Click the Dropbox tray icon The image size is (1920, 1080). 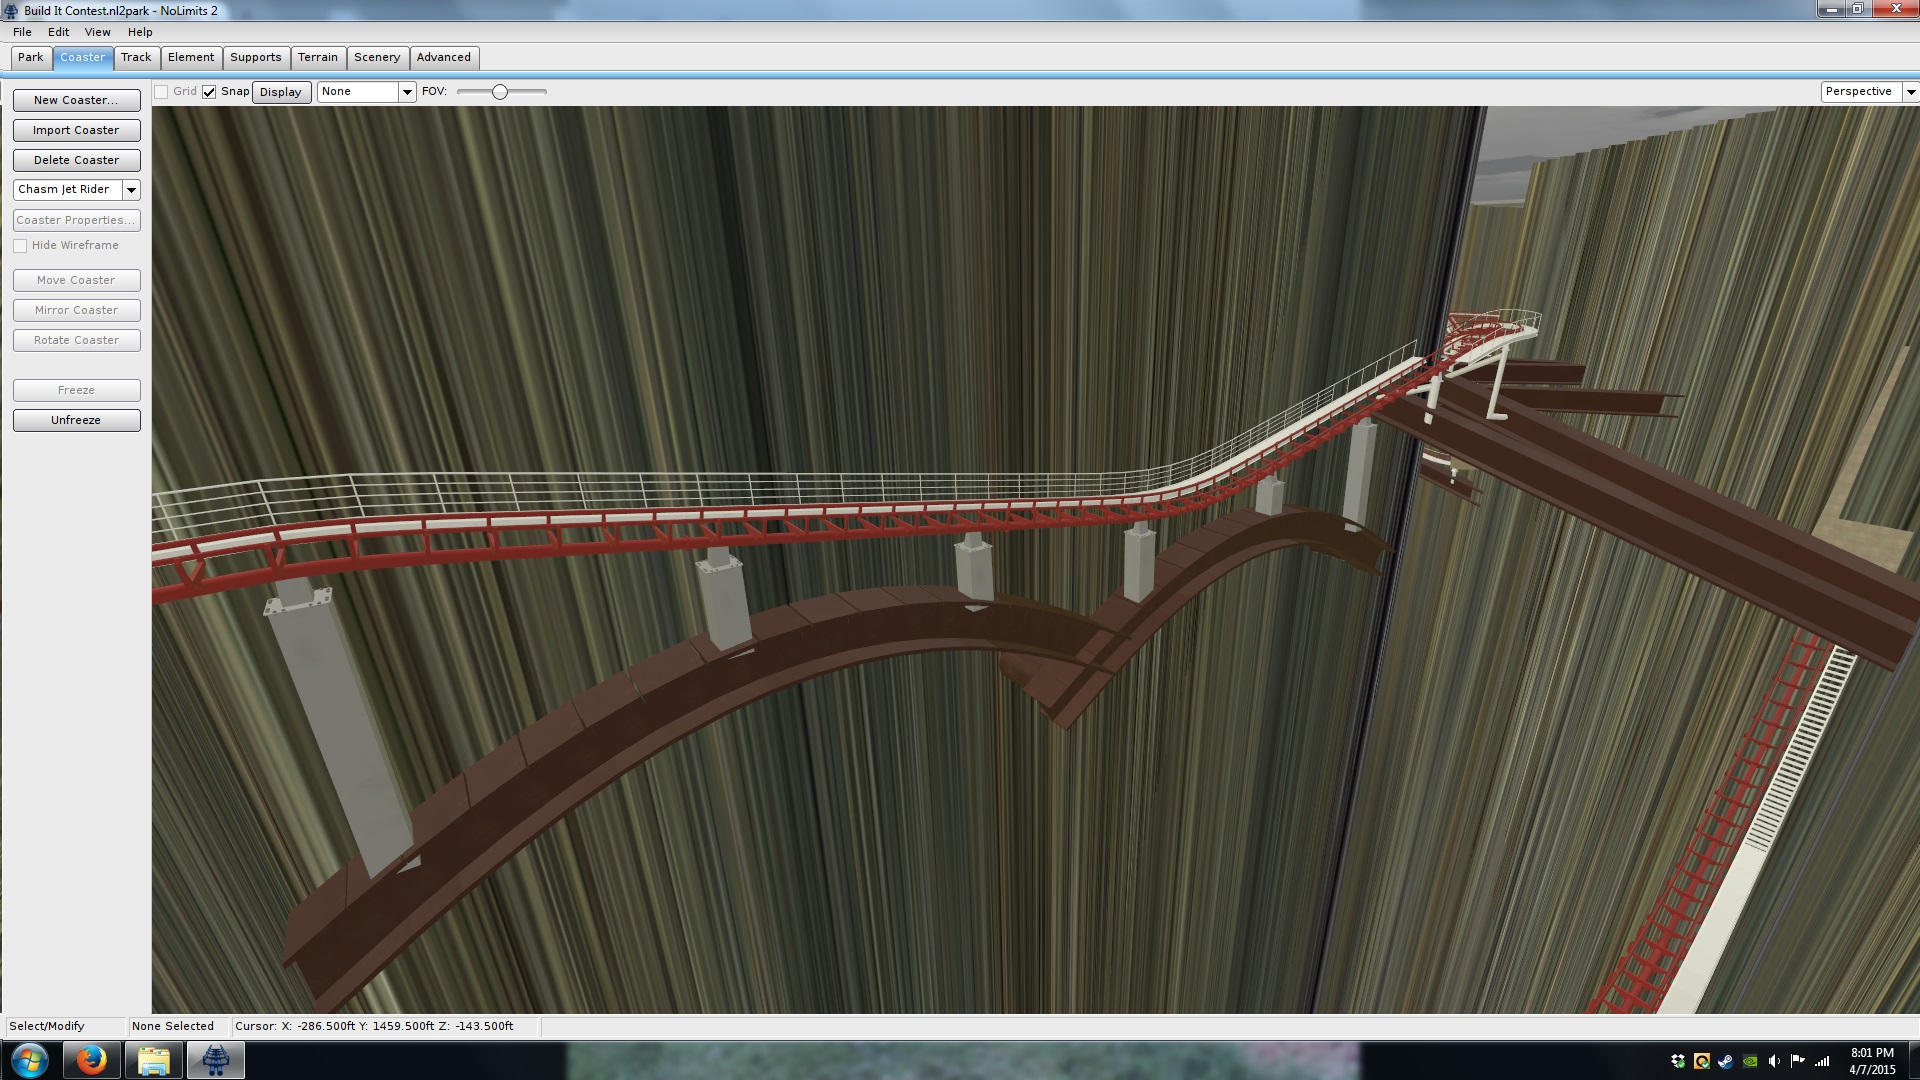pyautogui.click(x=1678, y=1061)
